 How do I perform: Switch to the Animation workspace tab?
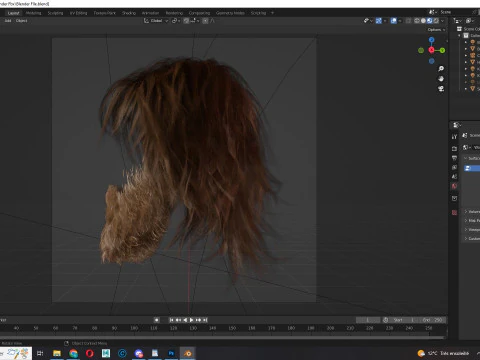150,13
